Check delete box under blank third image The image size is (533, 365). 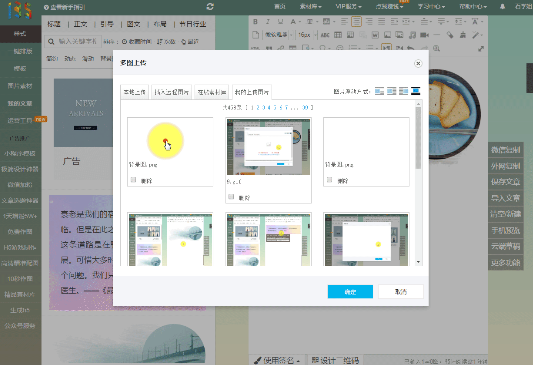329,180
